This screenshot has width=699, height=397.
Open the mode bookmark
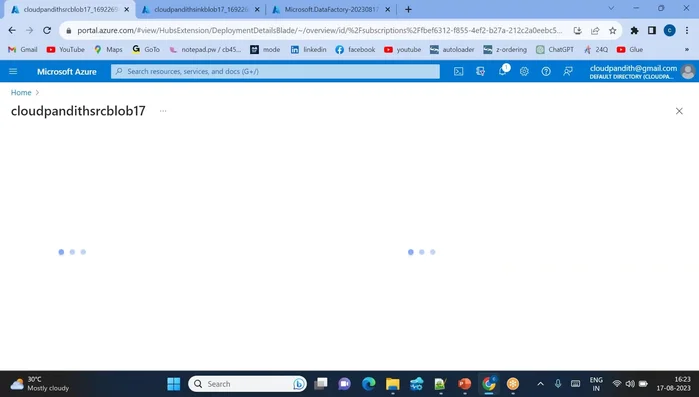(x=265, y=49)
